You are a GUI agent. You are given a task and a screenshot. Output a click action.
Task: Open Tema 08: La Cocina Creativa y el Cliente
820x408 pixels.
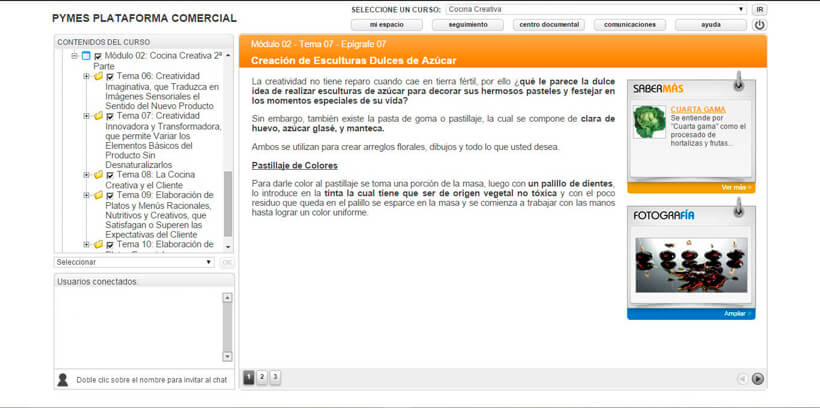pyautogui.click(x=150, y=180)
